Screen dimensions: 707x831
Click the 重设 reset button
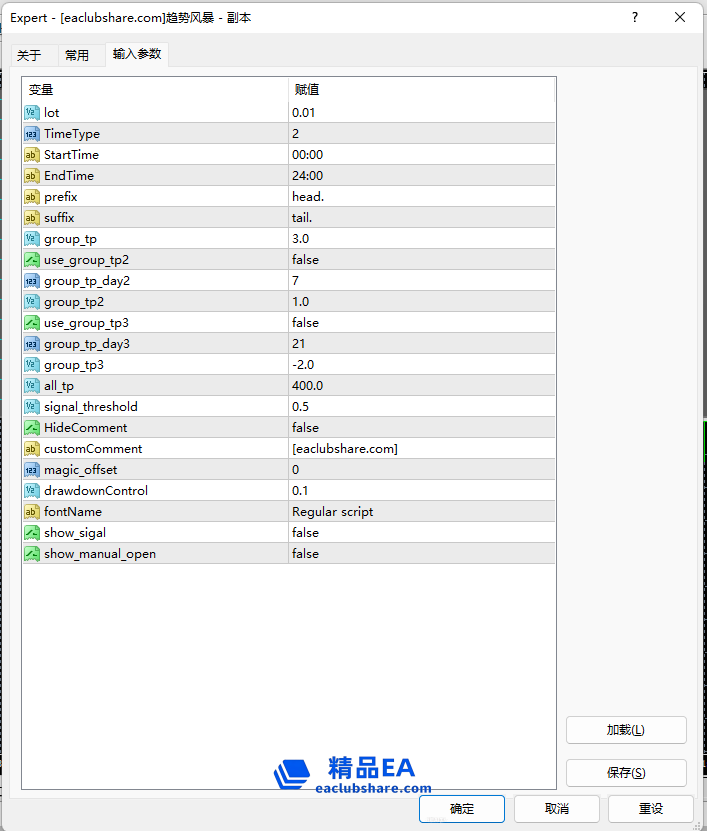(x=650, y=809)
